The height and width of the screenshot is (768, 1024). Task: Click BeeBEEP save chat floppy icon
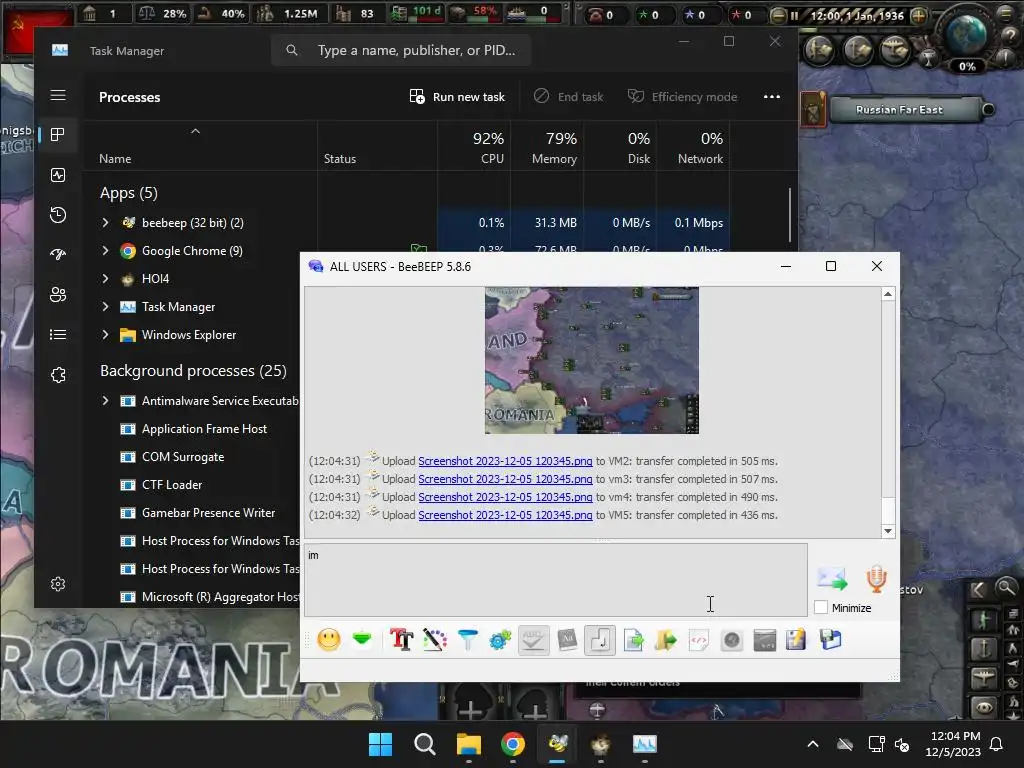click(831, 639)
